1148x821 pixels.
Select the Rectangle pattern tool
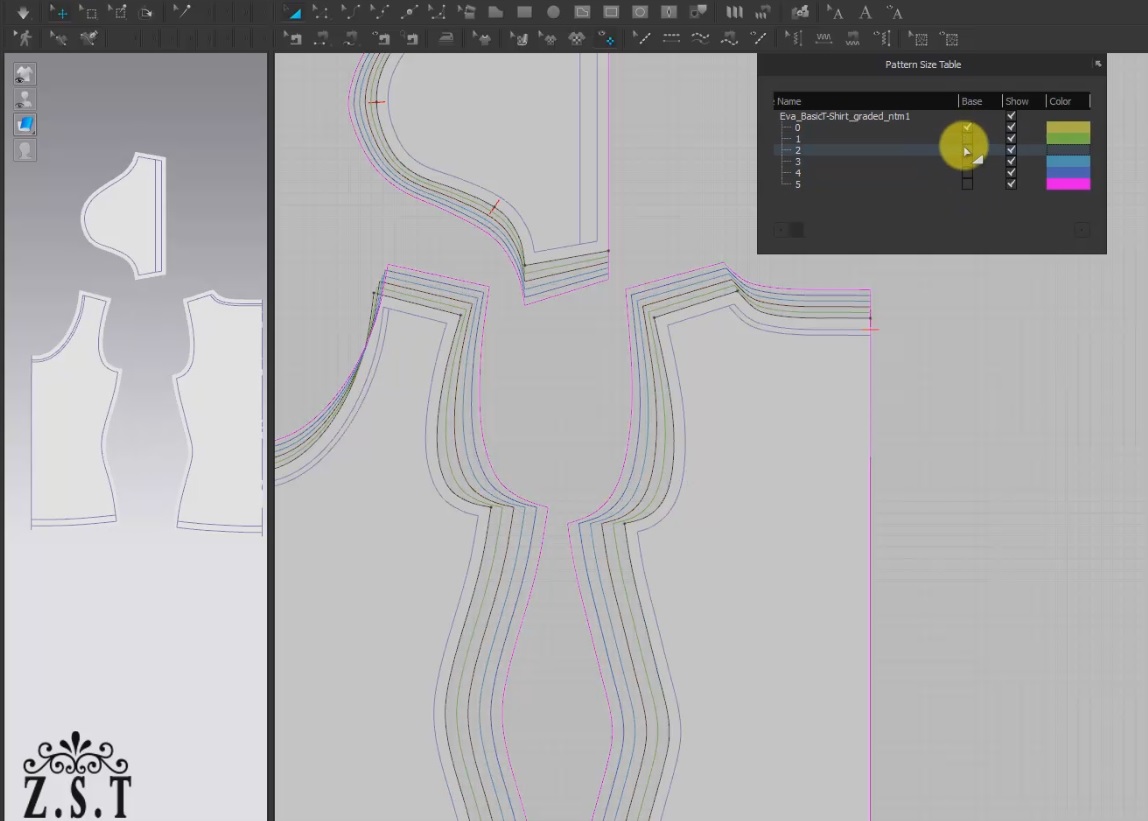[524, 12]
